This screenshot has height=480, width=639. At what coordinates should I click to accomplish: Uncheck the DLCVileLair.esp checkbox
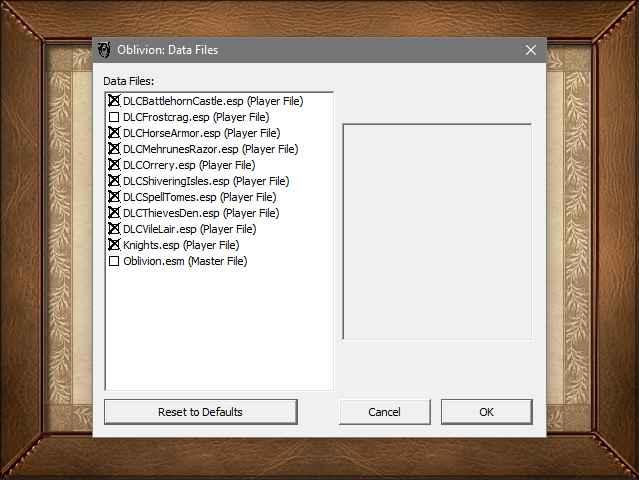click(114, 229)
